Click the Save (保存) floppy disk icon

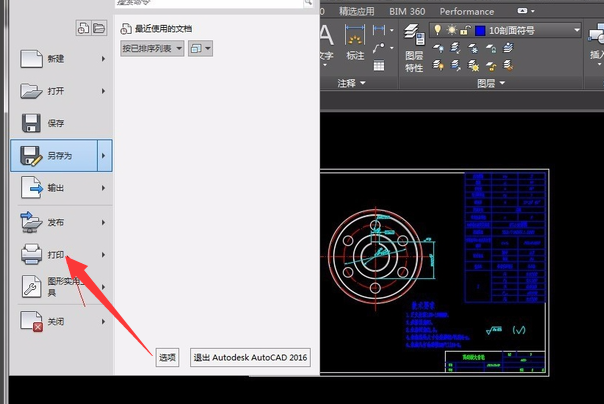[31, 123]
